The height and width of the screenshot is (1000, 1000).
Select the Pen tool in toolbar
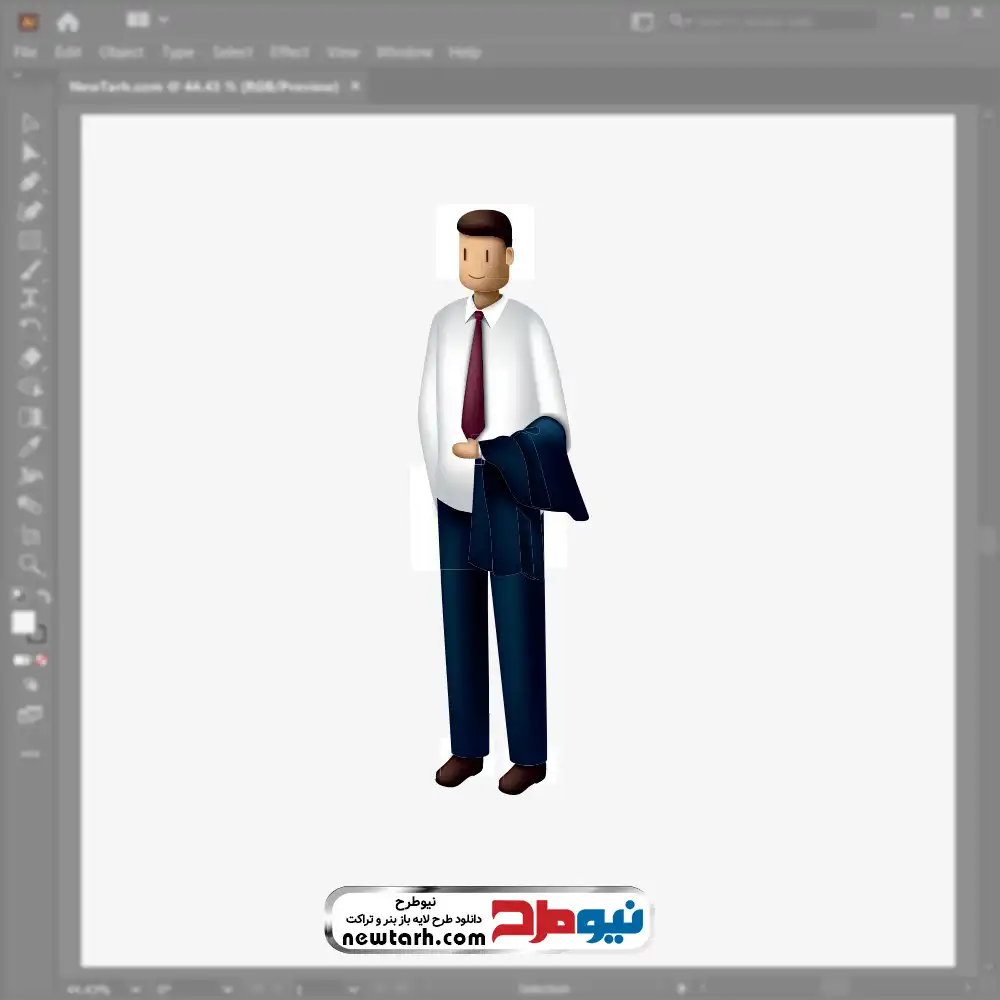[x=30, y=182]
